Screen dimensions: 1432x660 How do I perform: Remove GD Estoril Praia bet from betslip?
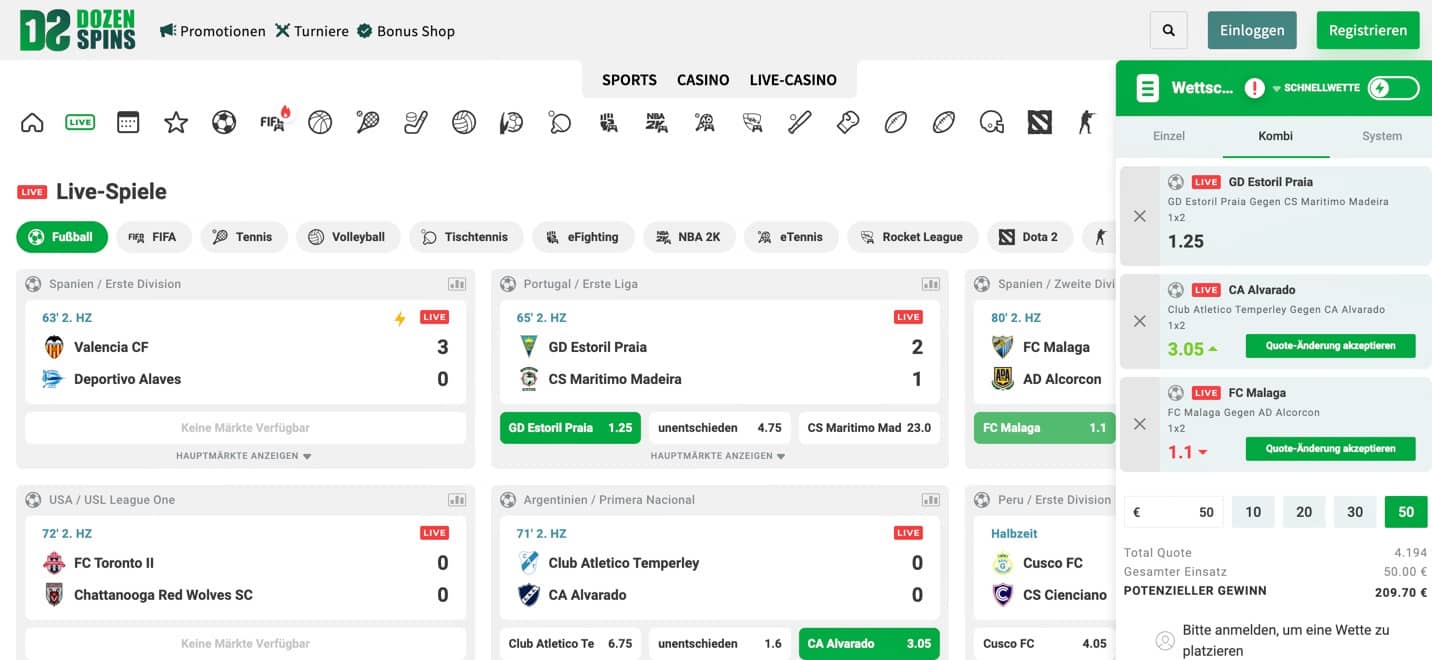pyautogui.click(x=1140, y=216)
